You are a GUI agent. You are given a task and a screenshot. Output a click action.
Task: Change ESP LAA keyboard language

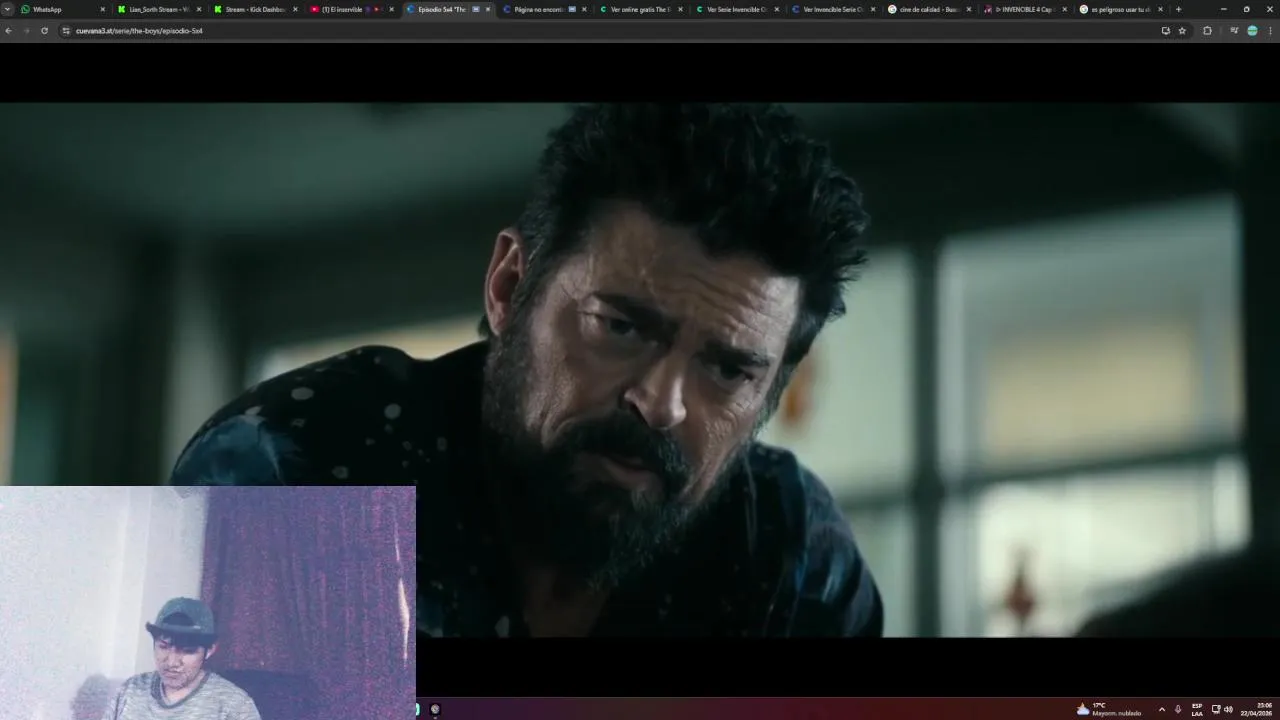click(x=1197, y=709)
